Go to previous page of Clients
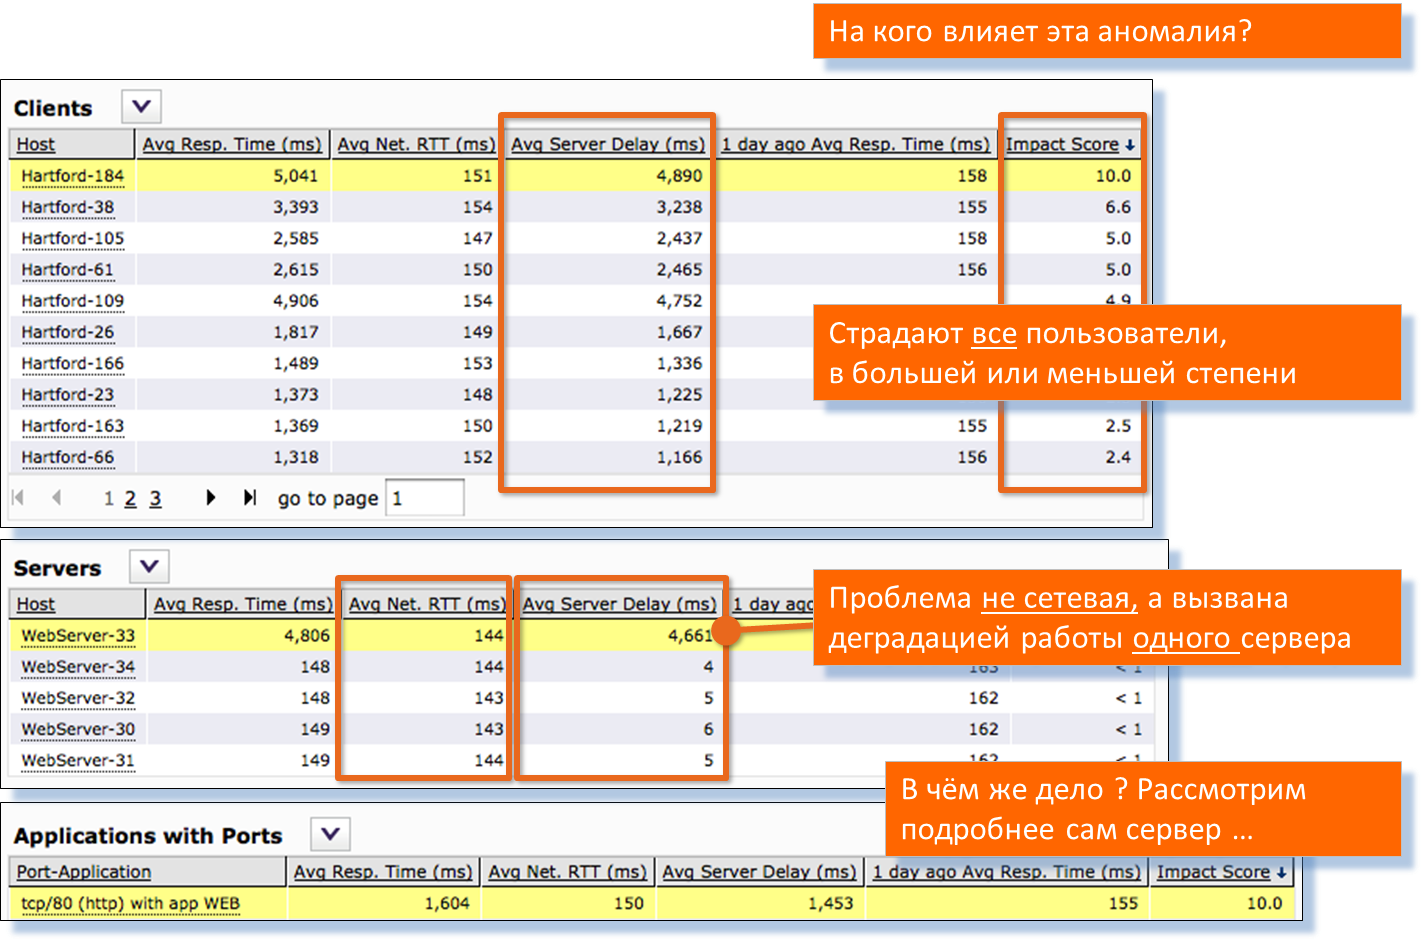Viewport: 1423px width, 942px height. [x=56, y=497]
